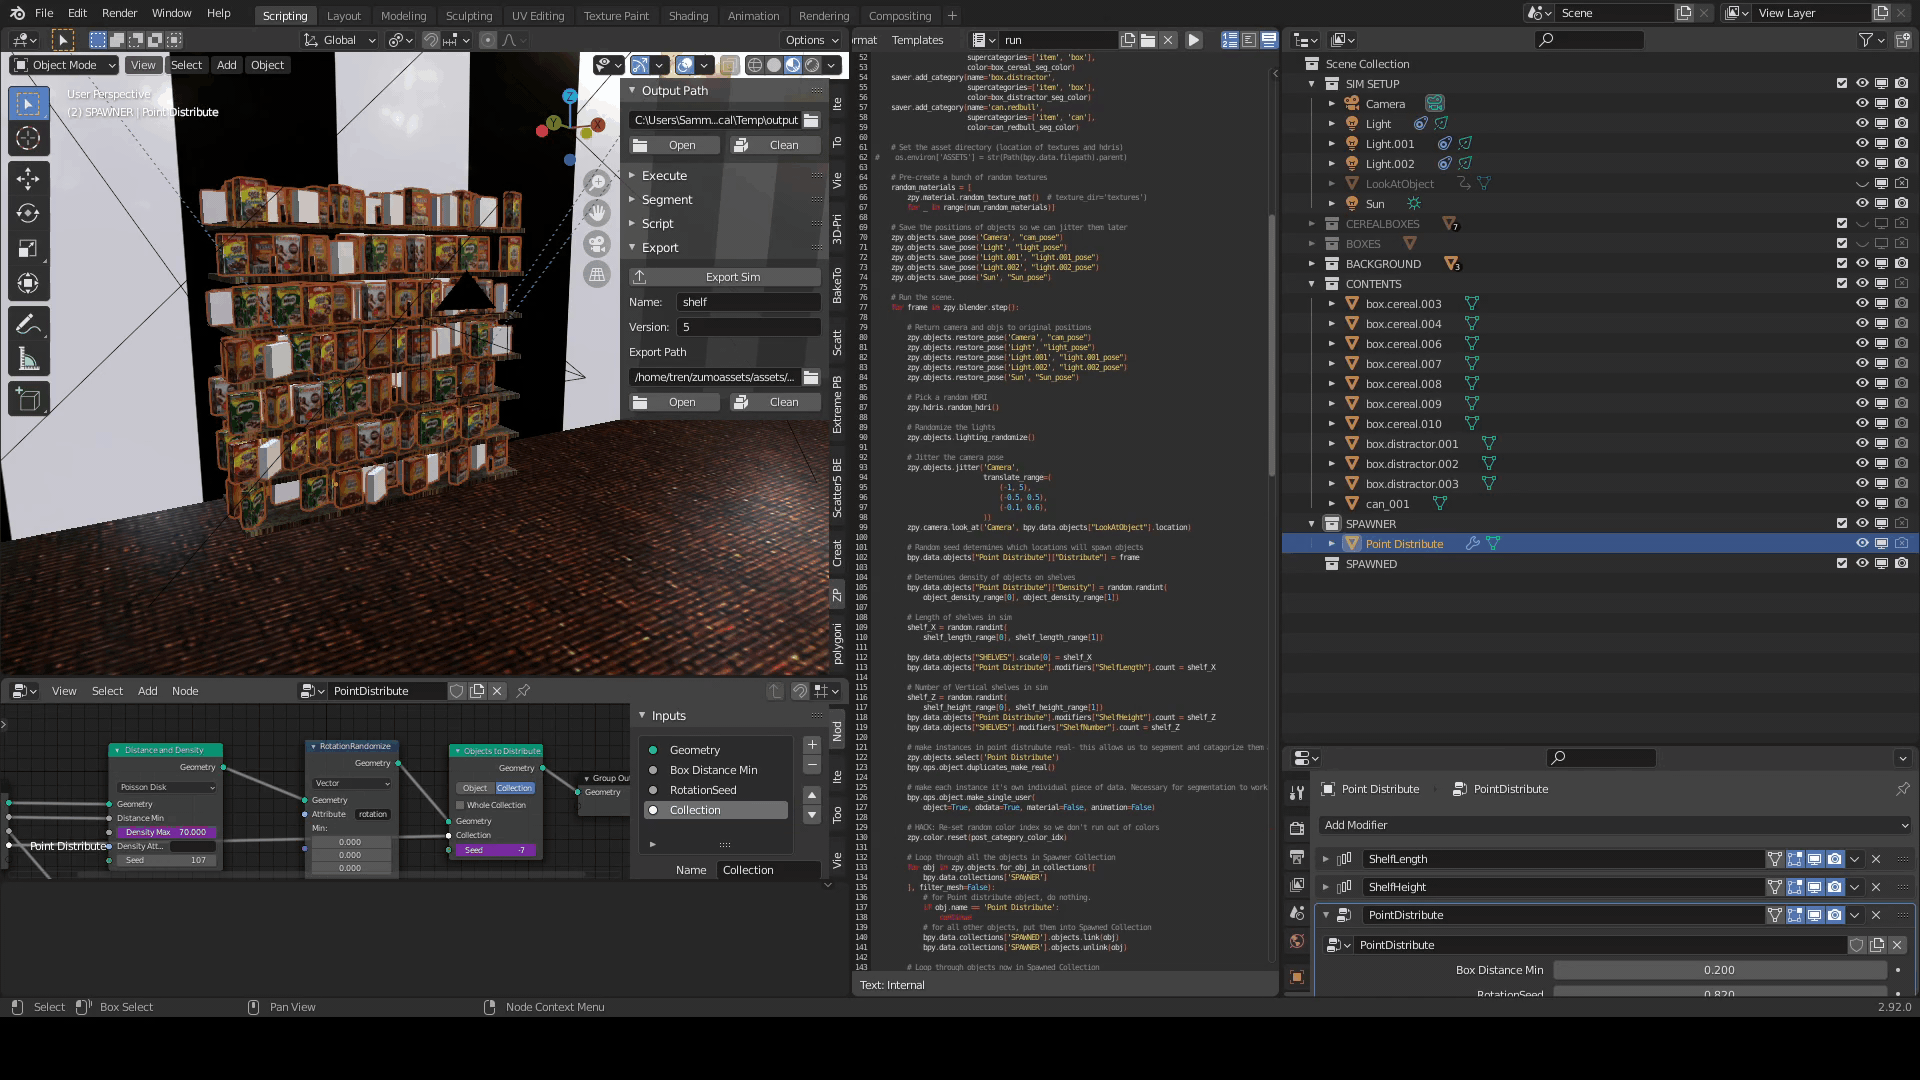The image size is (1920, 1080).
Task: Open Scene properties tab icon
Action: tap(1297, 913)
